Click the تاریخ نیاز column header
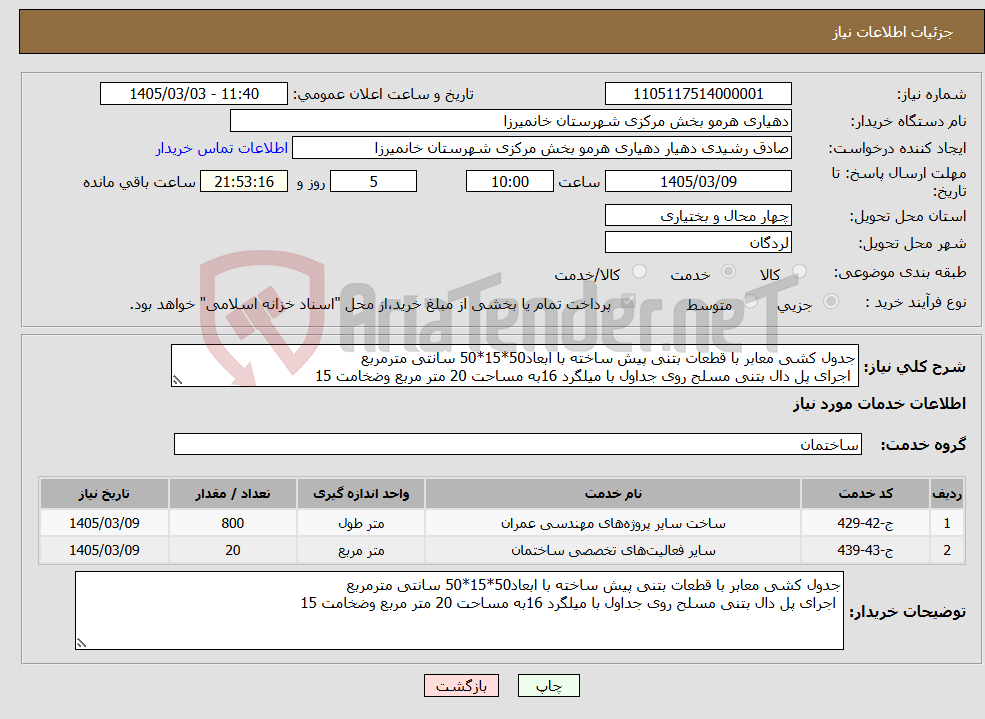This screenshot has height=719, width=985. pyautogui.click(x=104, y=494)
